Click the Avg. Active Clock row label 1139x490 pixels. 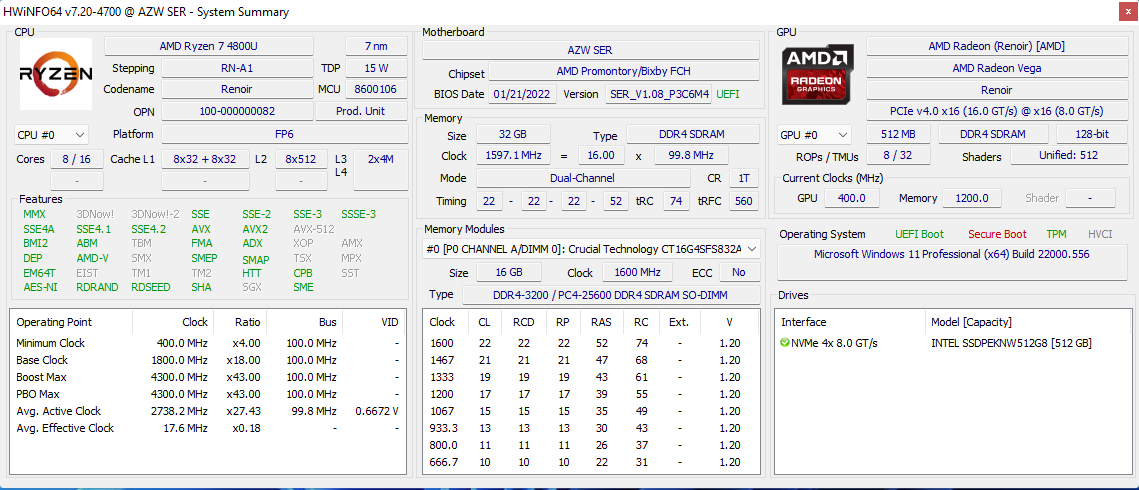click(x=59, y=411)
